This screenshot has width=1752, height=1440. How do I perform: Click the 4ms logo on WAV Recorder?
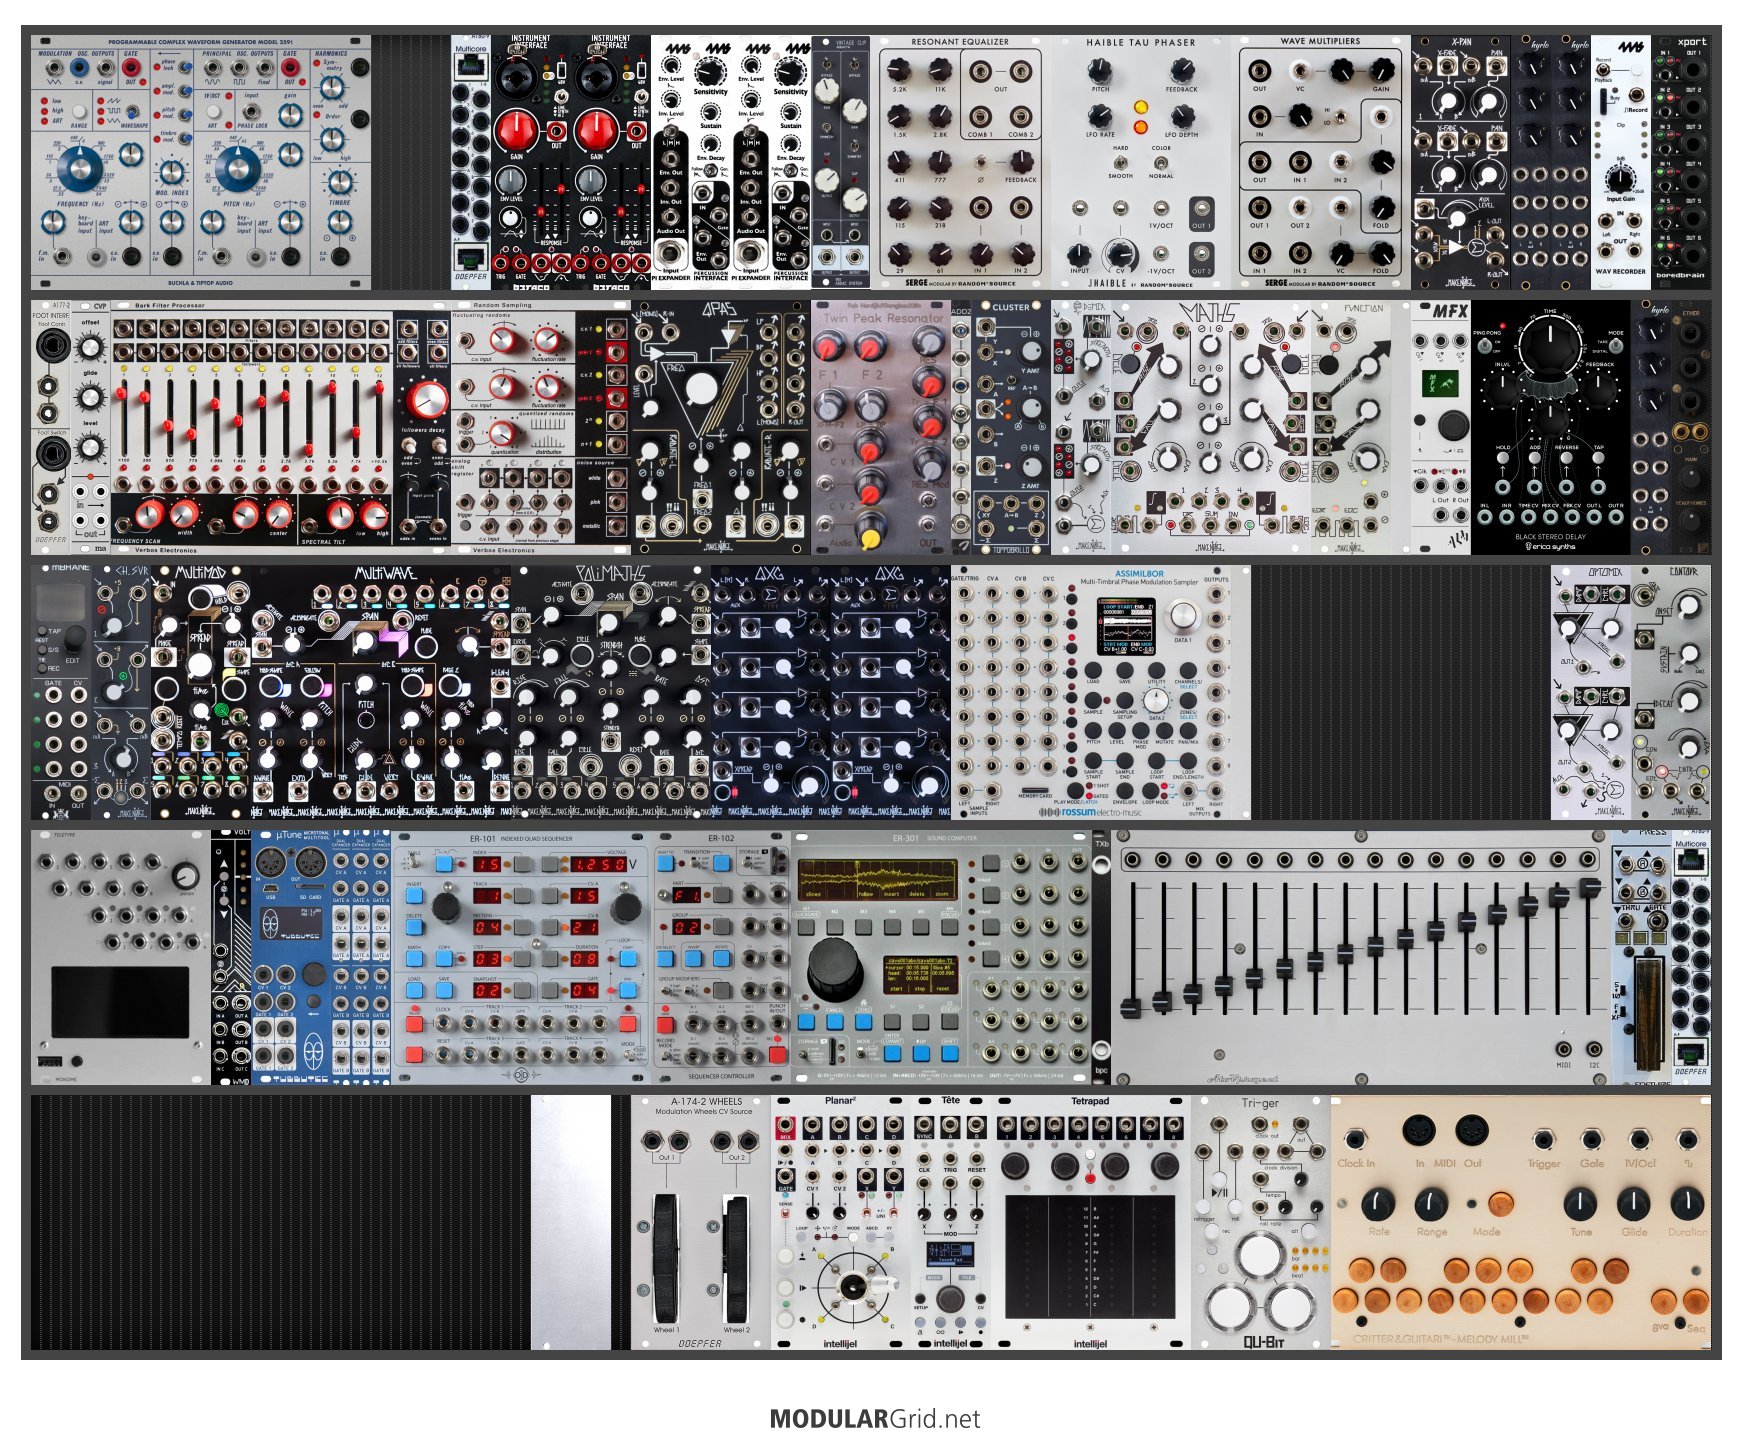click(x=1631, y=47)
